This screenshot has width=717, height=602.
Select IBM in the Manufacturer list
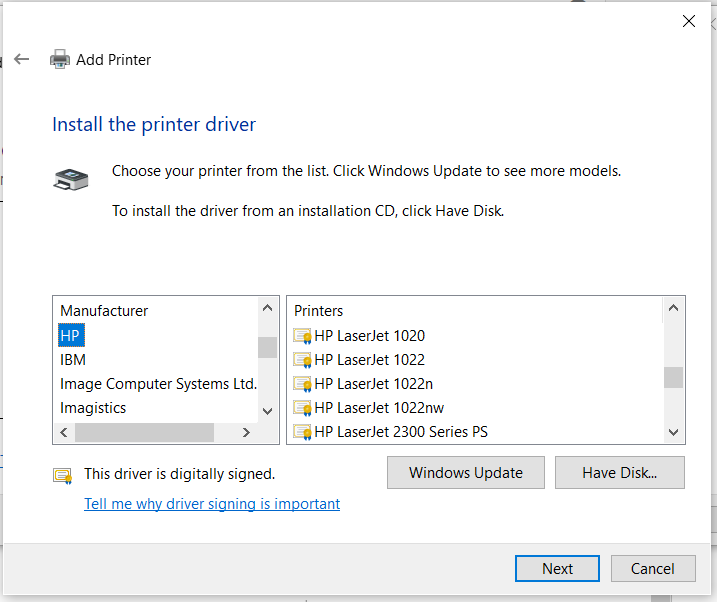73,360
